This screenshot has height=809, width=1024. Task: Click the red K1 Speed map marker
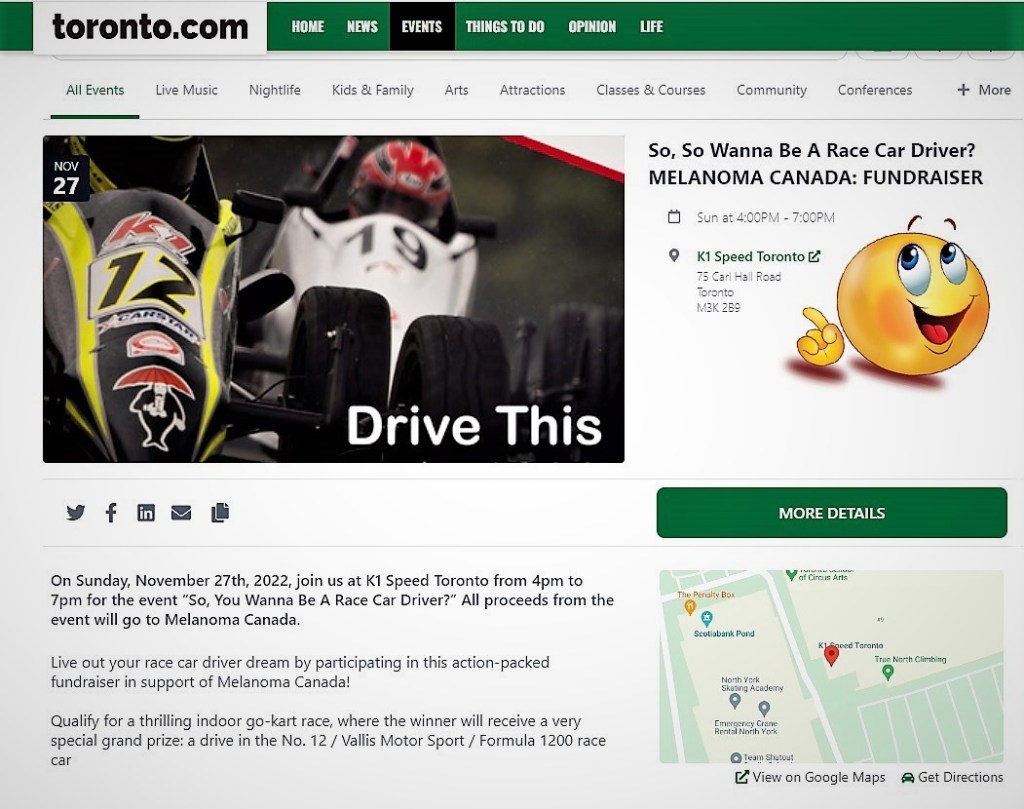pyautogui.click(x=831, y=655)
